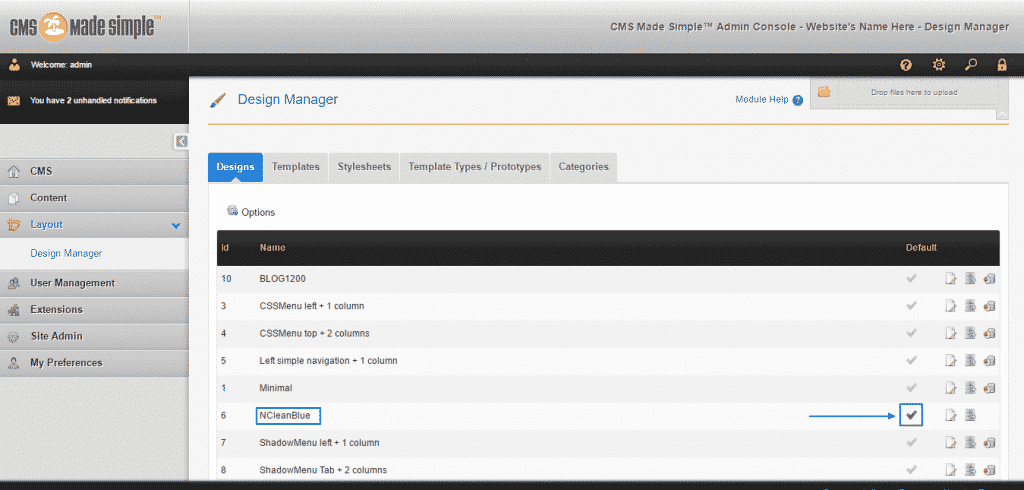This screenshot has height=490, width=1024.
Task: Open the help icon in top bar
Action: tap(905, 65)
